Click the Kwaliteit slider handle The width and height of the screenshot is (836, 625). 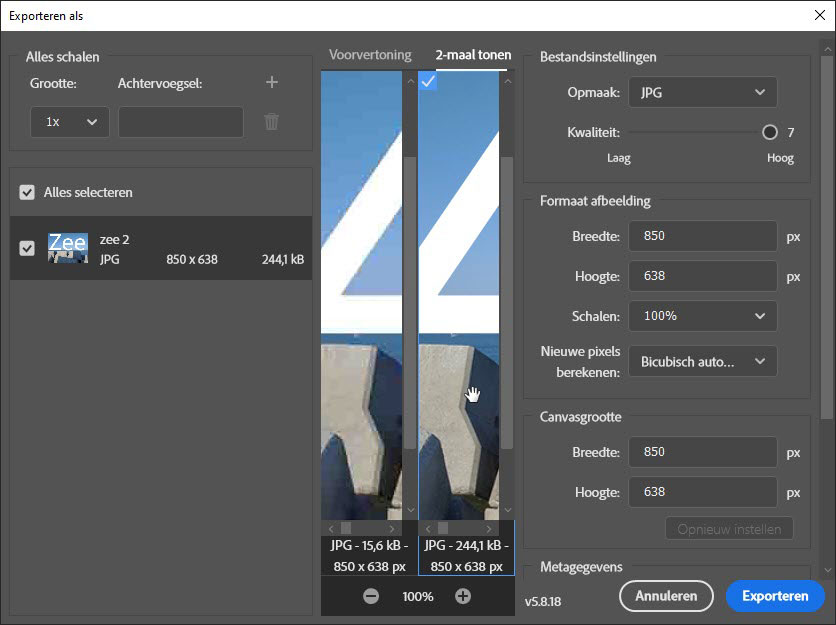tap(769, 132)
